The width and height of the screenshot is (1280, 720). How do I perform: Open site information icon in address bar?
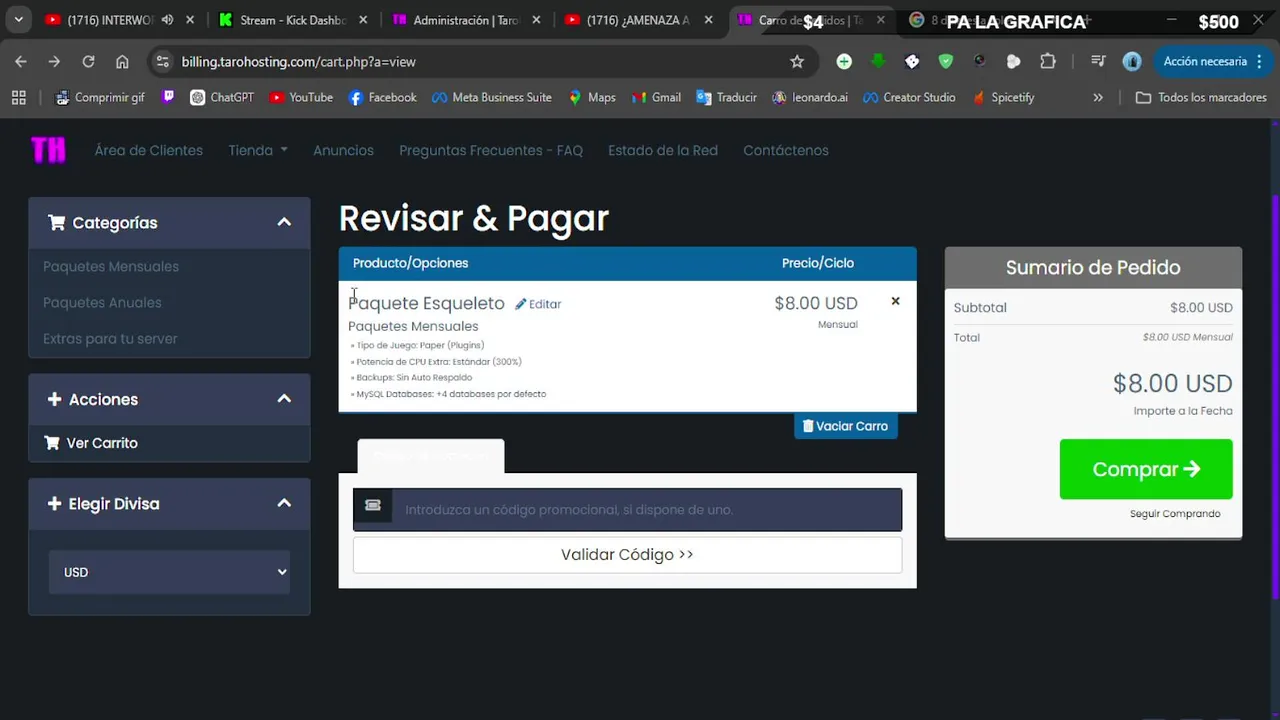click(x=162, y=61)
